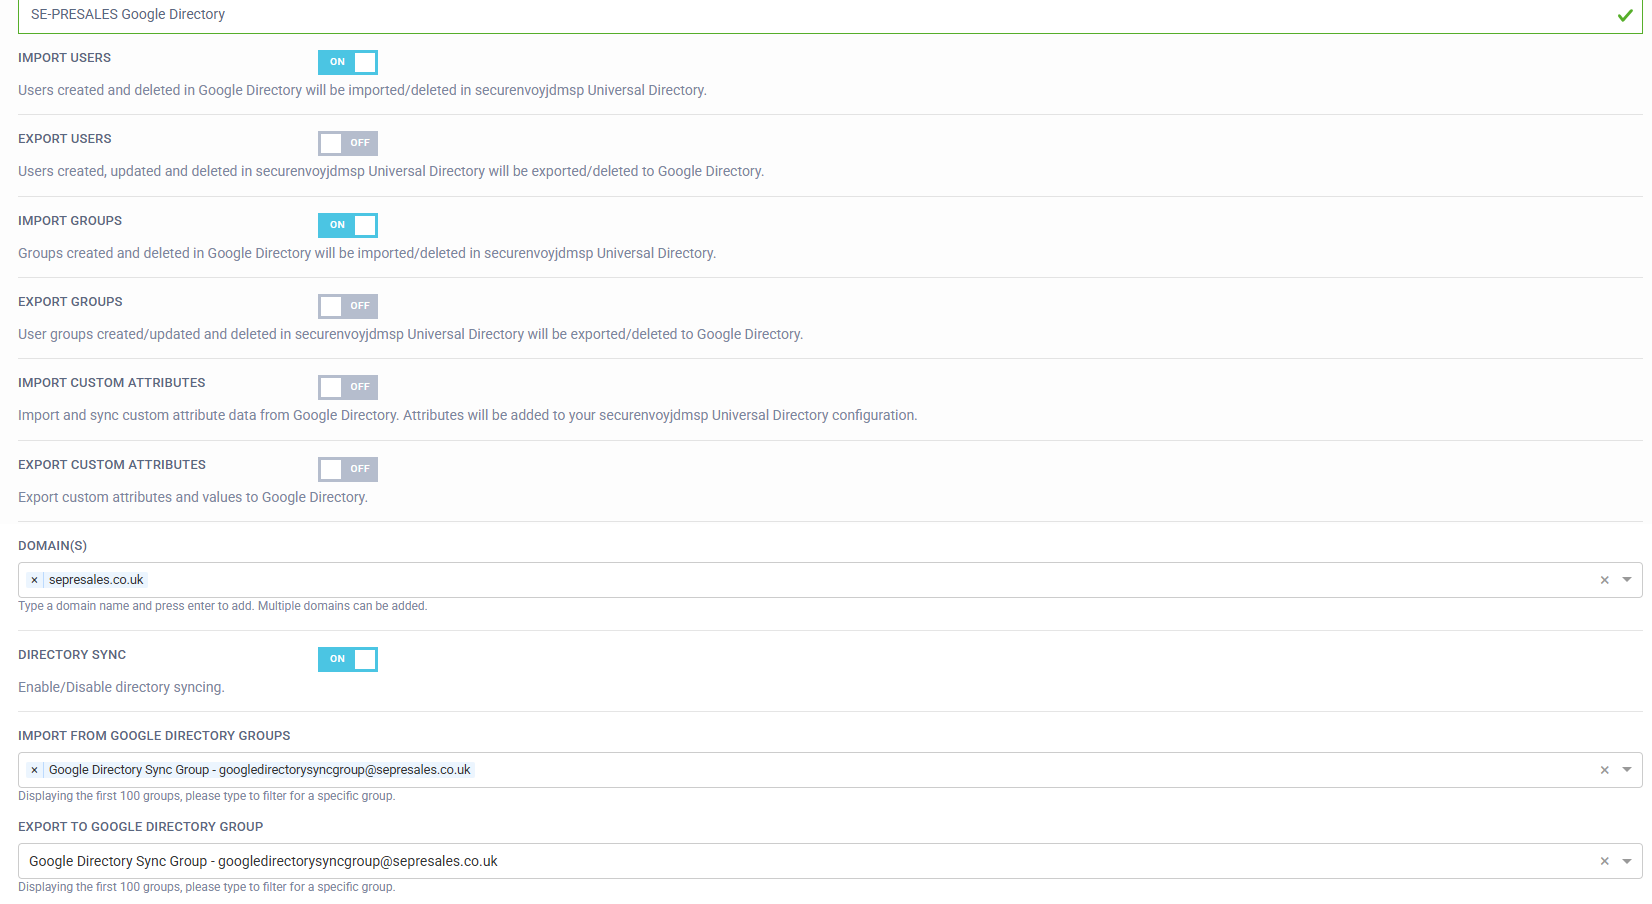Screen dimensions: 1652x904
Task: Click the green checkmark next to directory name
Action: (x=1626, y=15)
